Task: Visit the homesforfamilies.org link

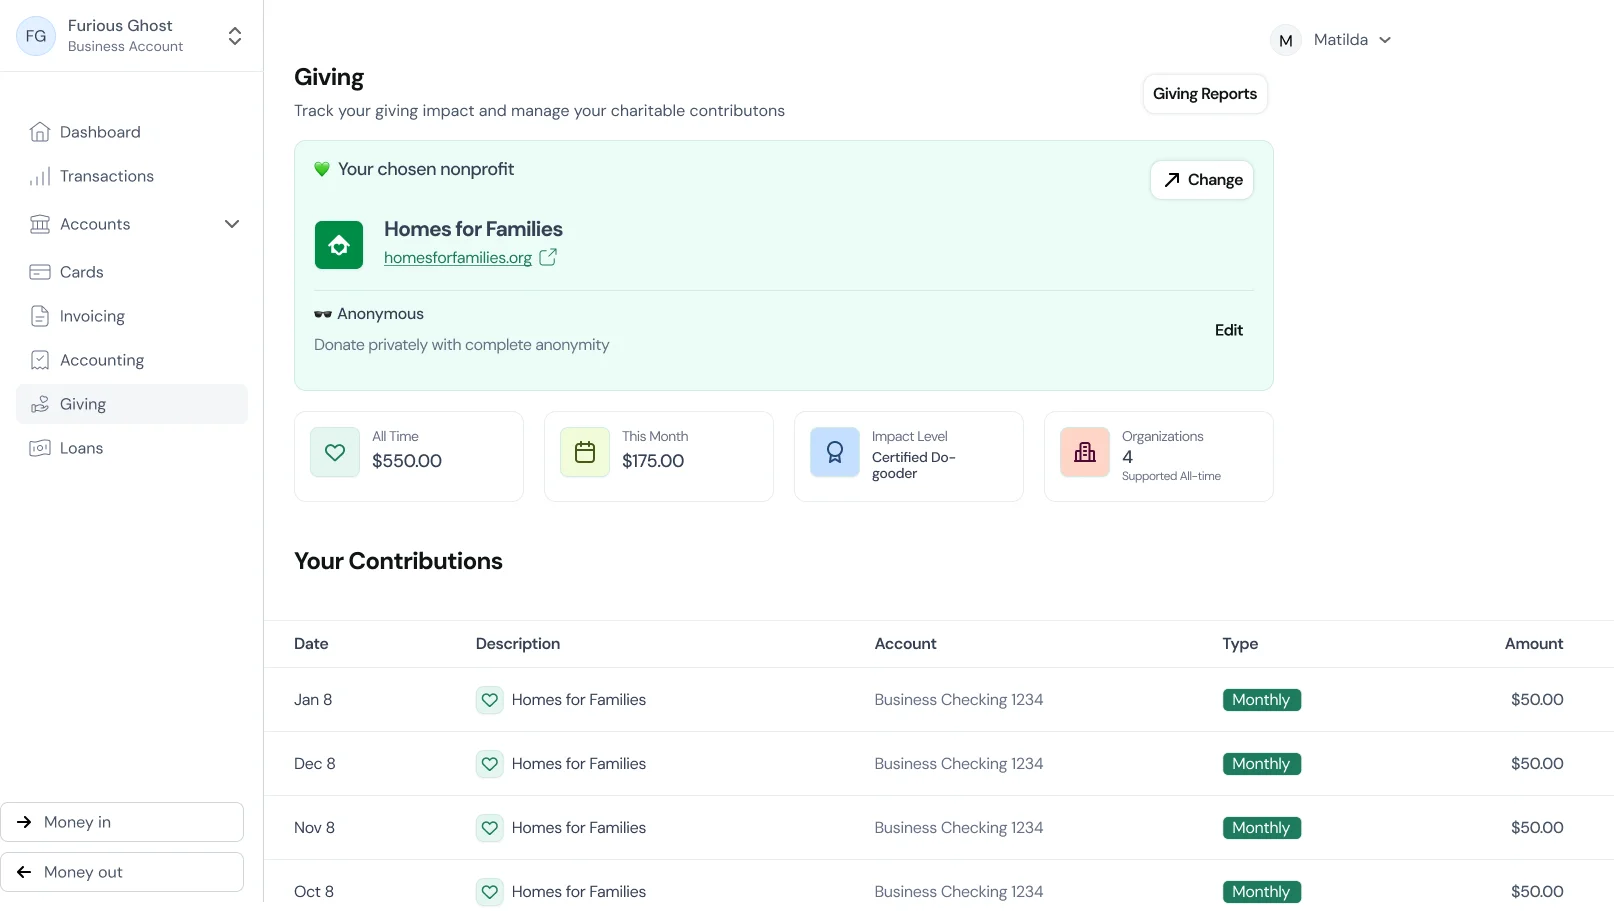Action: (458, 258)
